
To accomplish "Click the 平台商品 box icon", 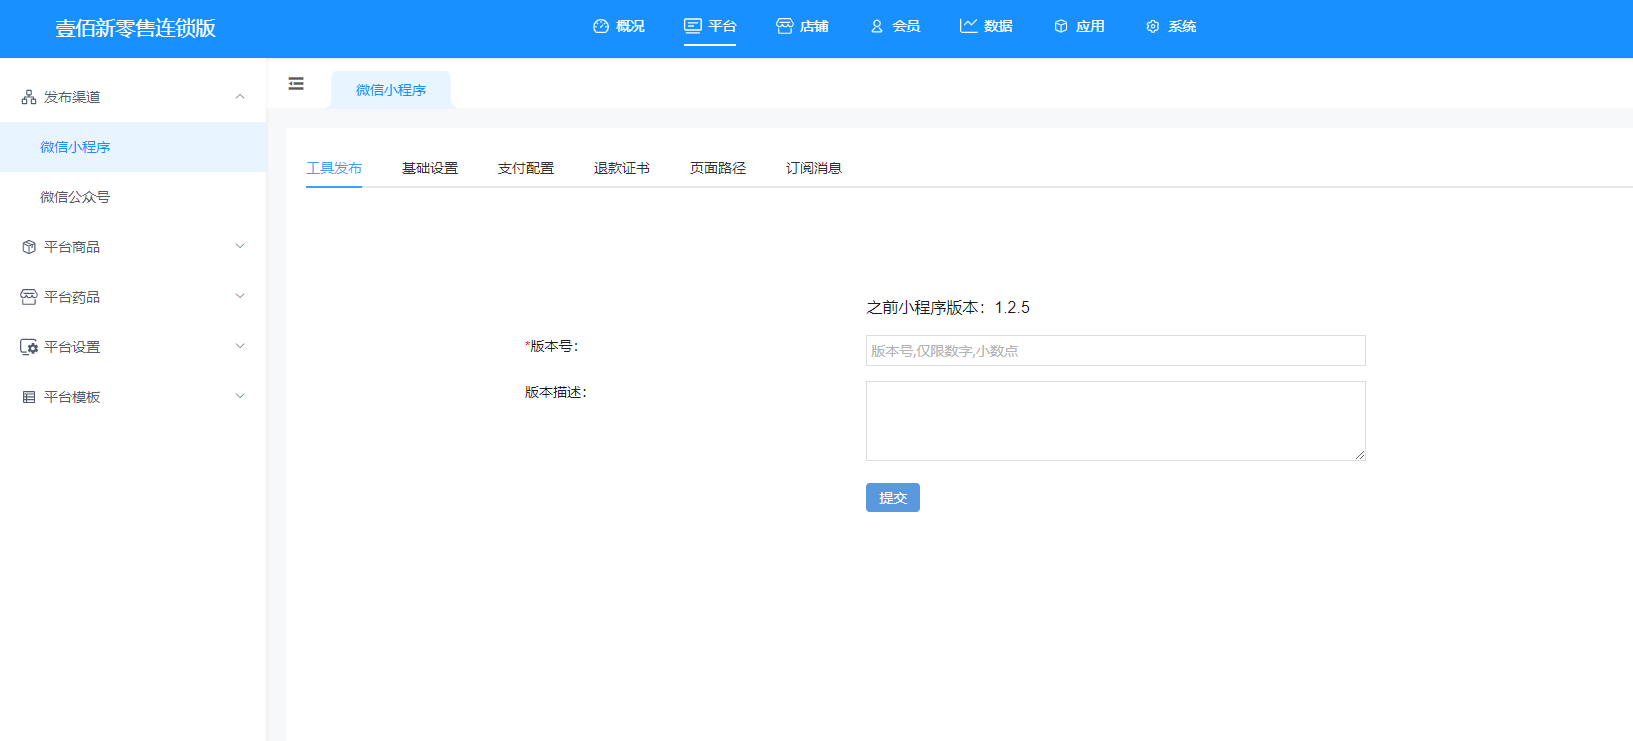I will pyautogui.click(x=29, y=247).
